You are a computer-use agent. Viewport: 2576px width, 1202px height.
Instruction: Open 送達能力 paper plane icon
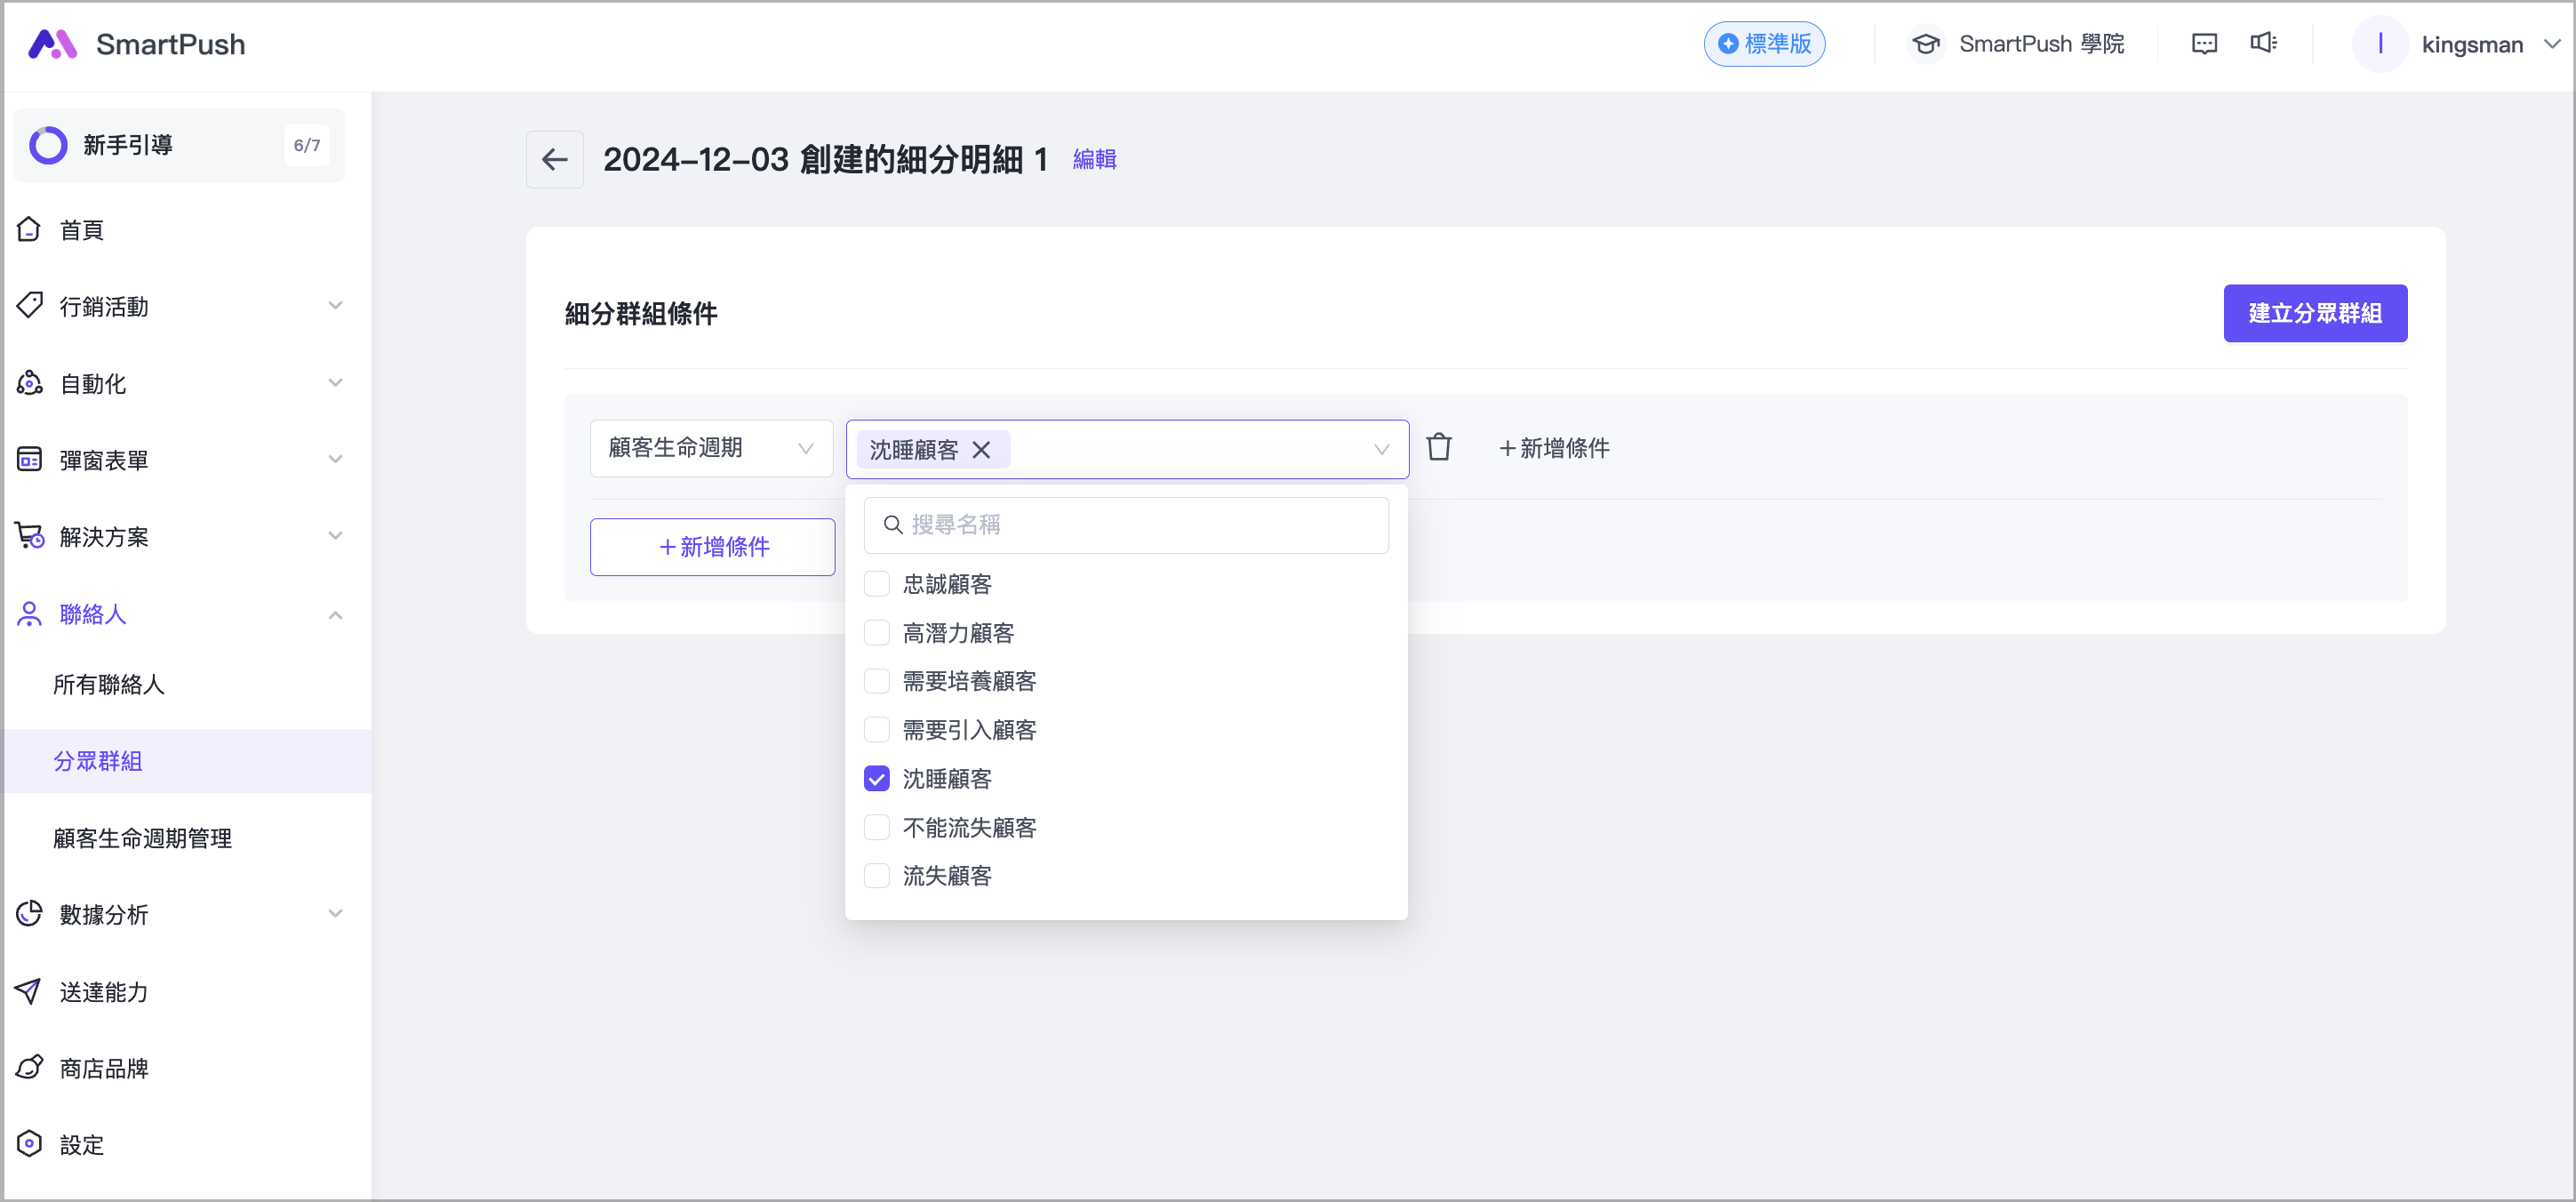[28, 991]
